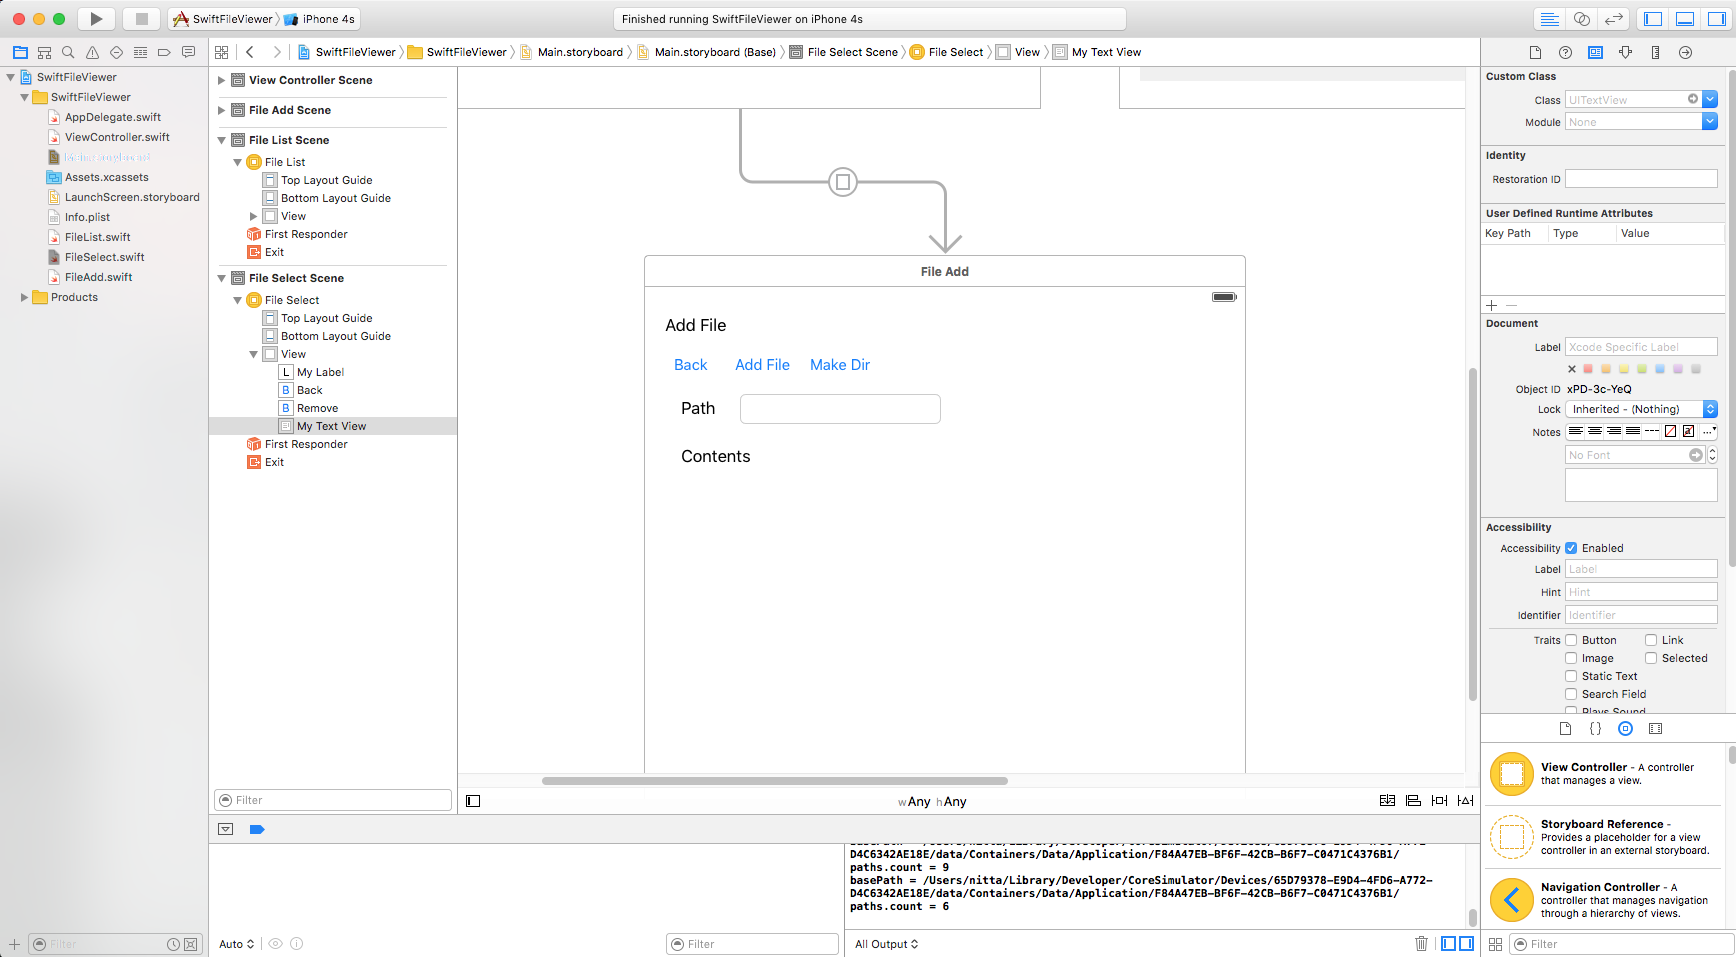Toggle the document outline panel button
This screenshot has width=1736, height=957.
(473, 801)
